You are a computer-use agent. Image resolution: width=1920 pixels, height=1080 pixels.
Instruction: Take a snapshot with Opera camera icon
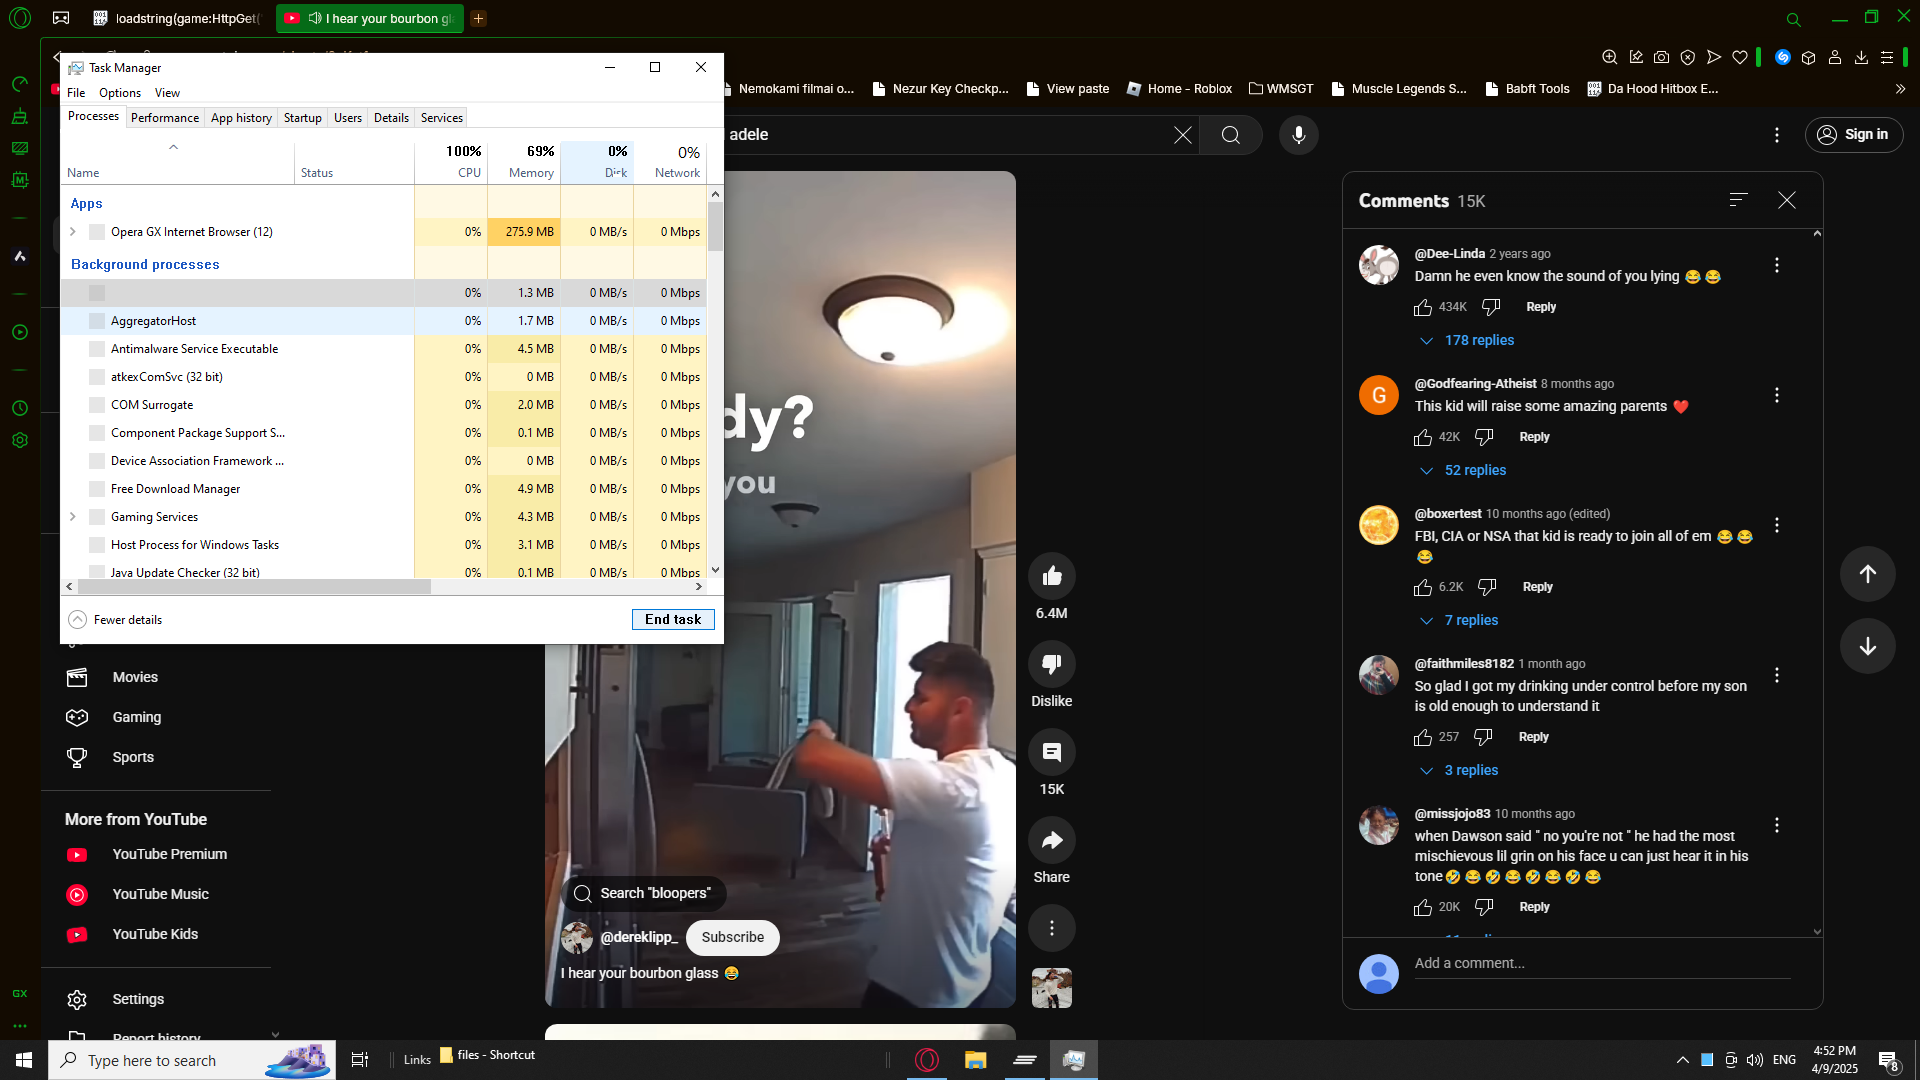(x=1661, y=58)
